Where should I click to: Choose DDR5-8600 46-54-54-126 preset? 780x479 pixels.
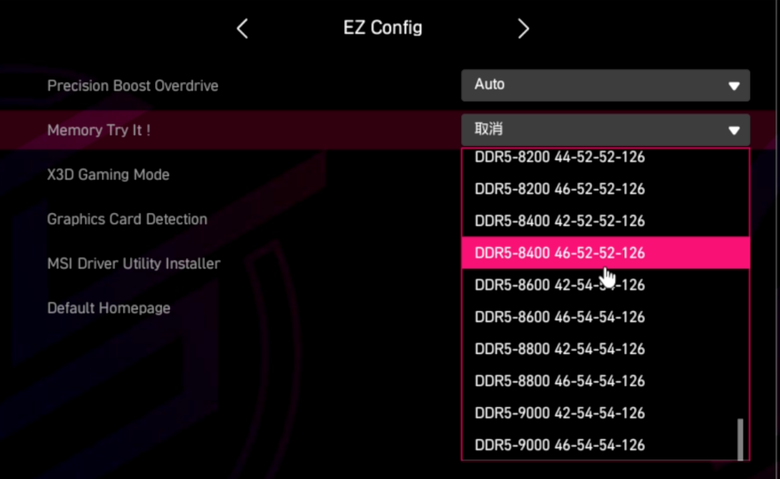[605, 317]
